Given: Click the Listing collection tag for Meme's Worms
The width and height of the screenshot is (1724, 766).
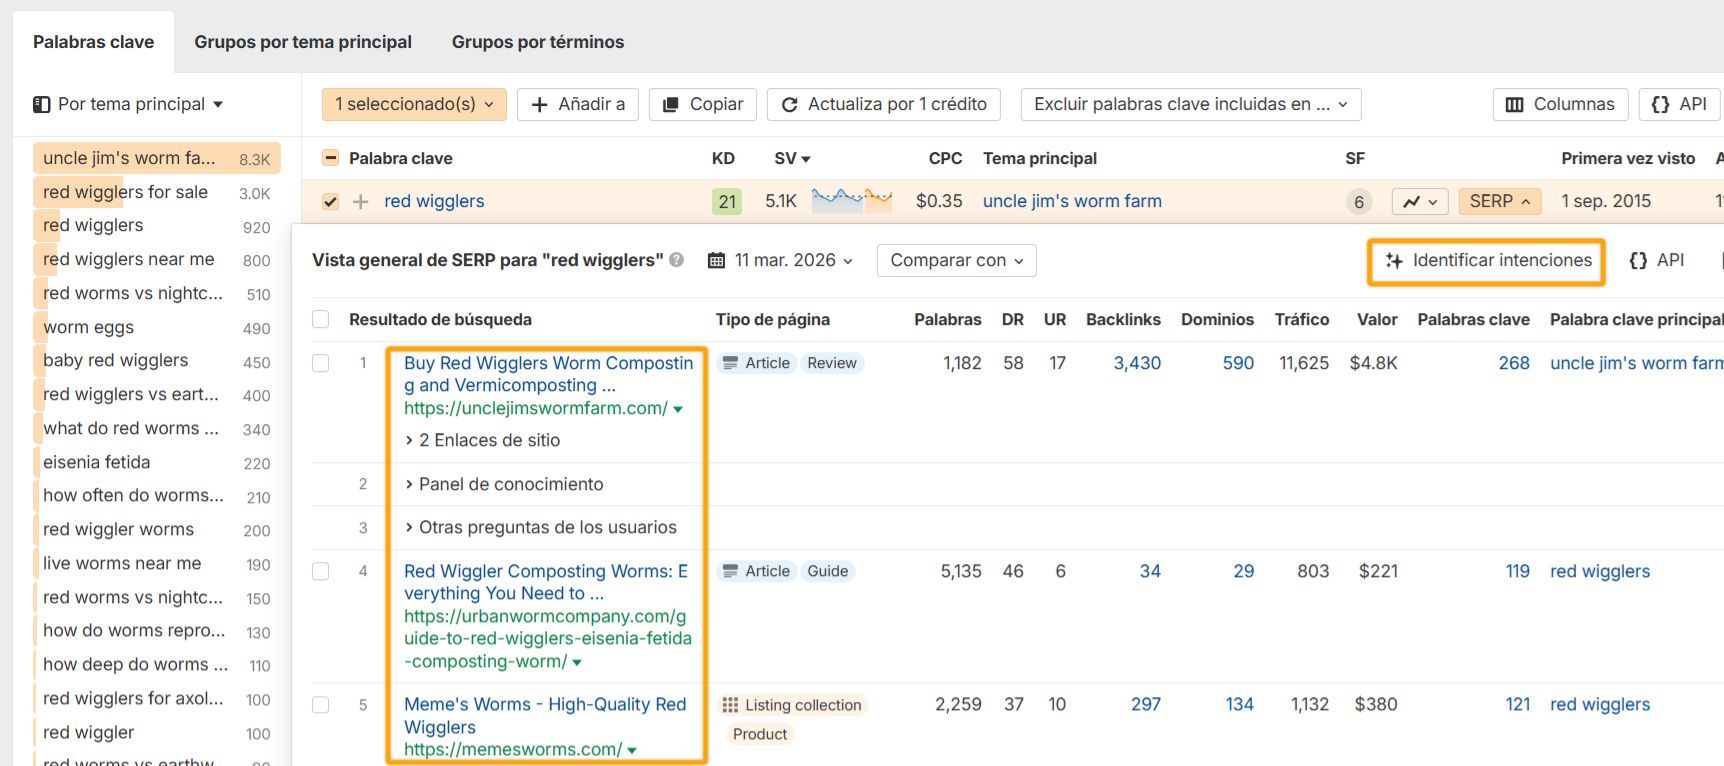Looking at the screenshot, I should click(x=793, y=705).
